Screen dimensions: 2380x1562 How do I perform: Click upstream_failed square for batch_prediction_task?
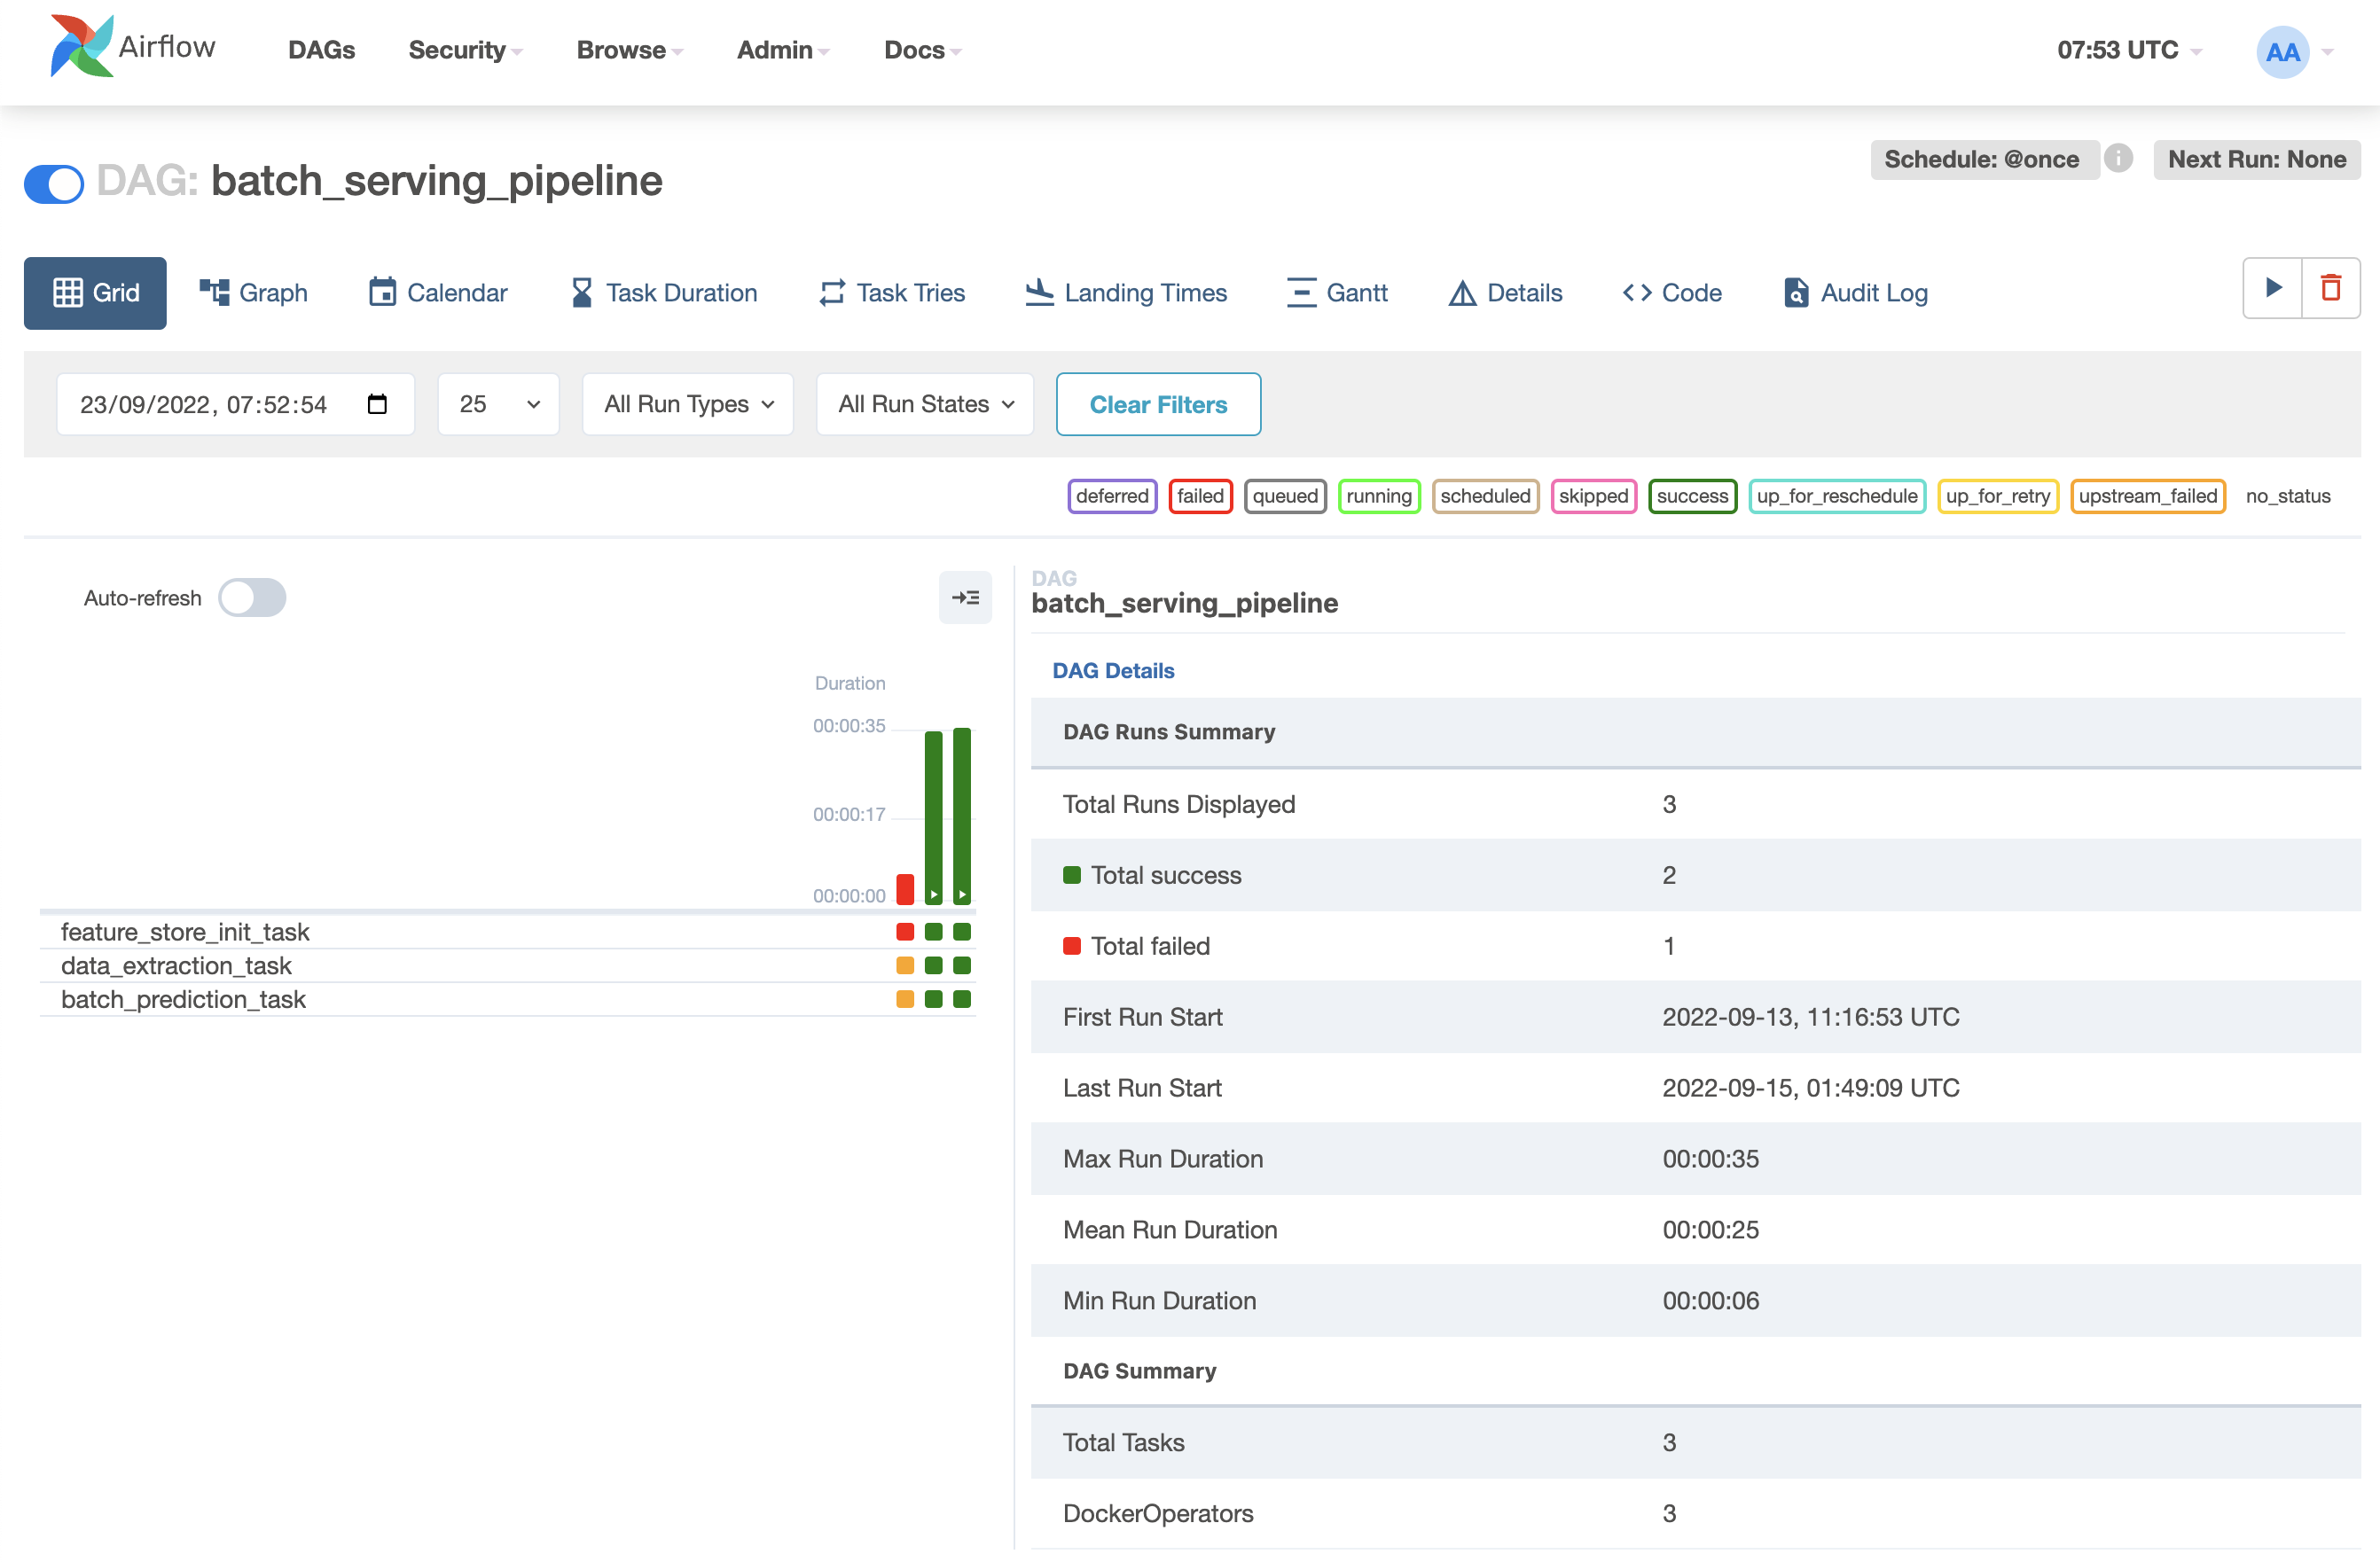905,1000
